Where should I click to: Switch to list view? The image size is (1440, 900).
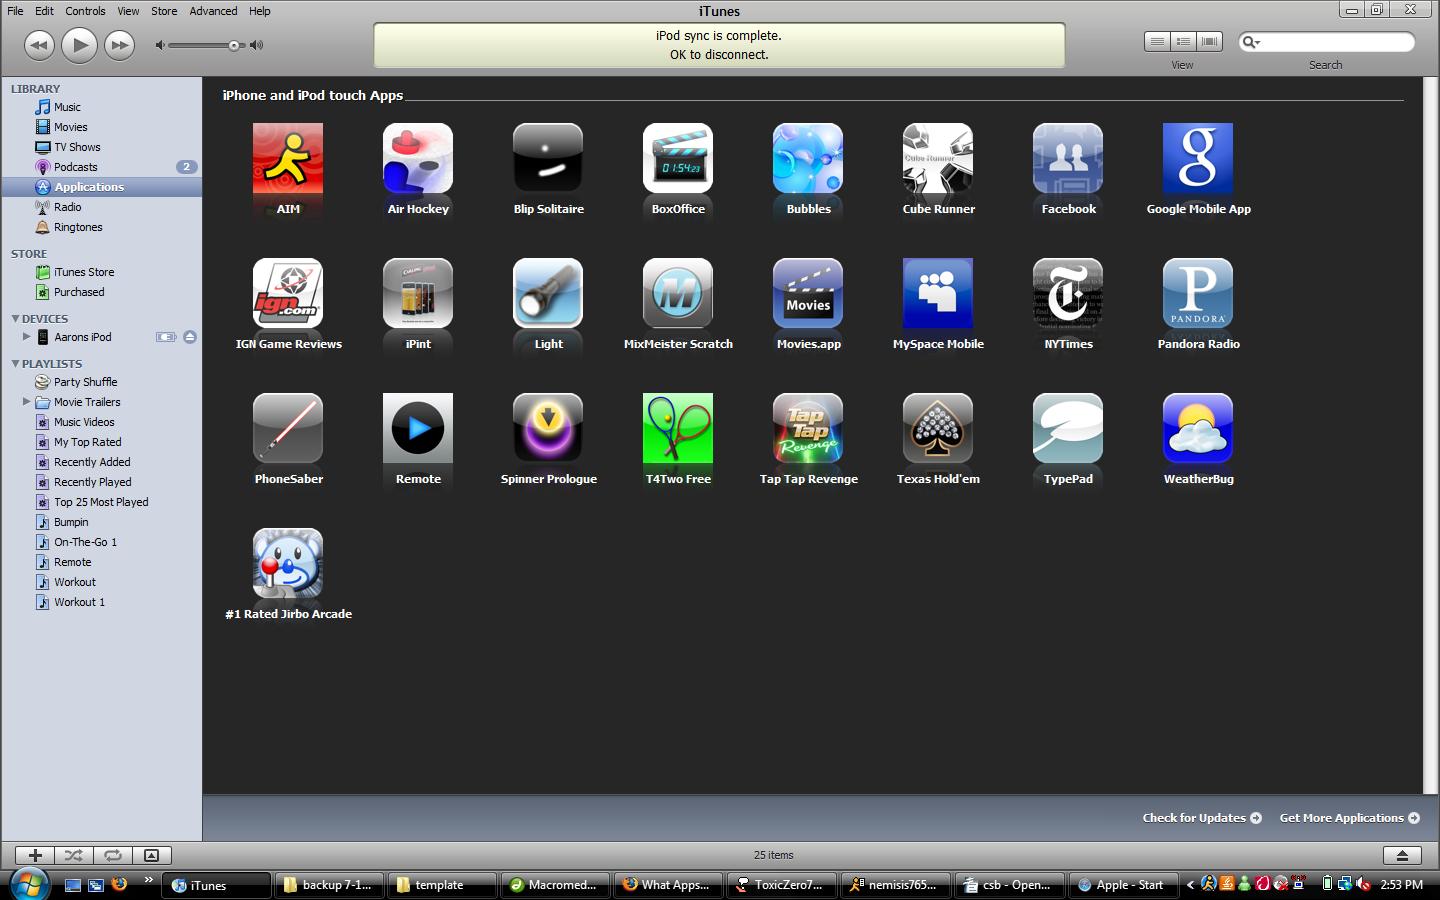[x=1157, y=41]
